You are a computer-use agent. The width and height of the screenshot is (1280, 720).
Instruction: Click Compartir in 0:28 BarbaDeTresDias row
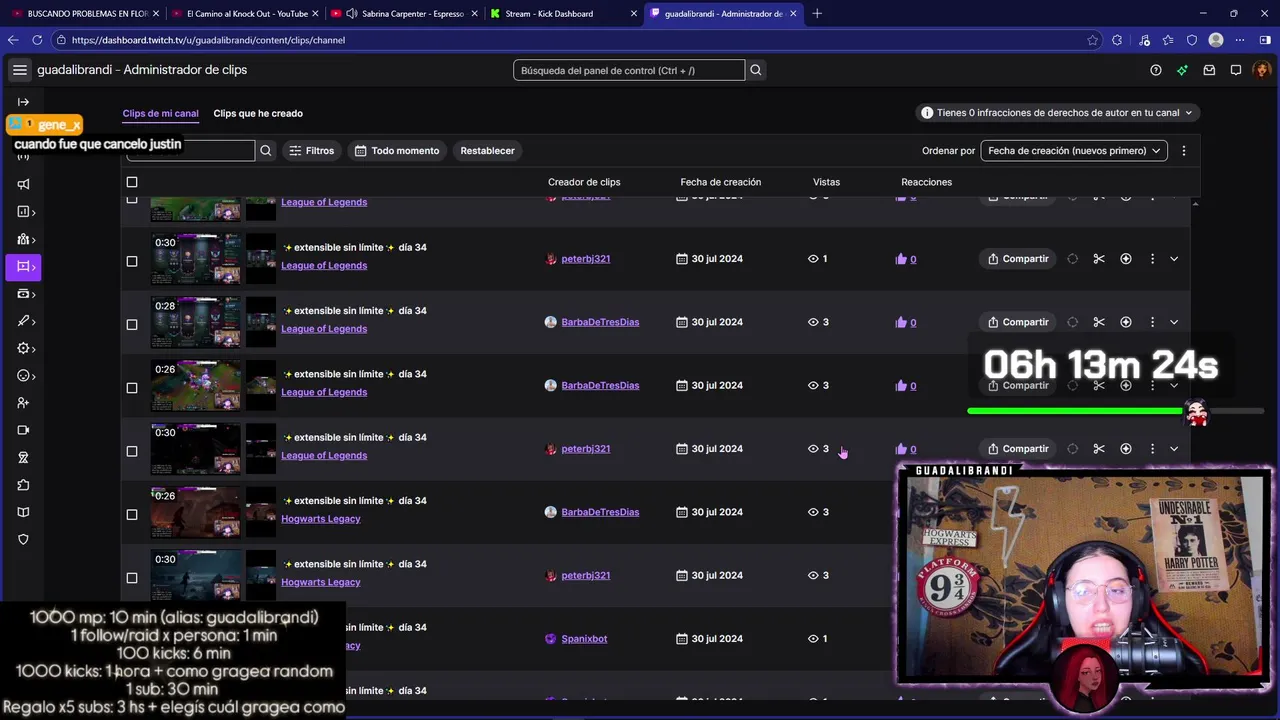pos(1018,322)
